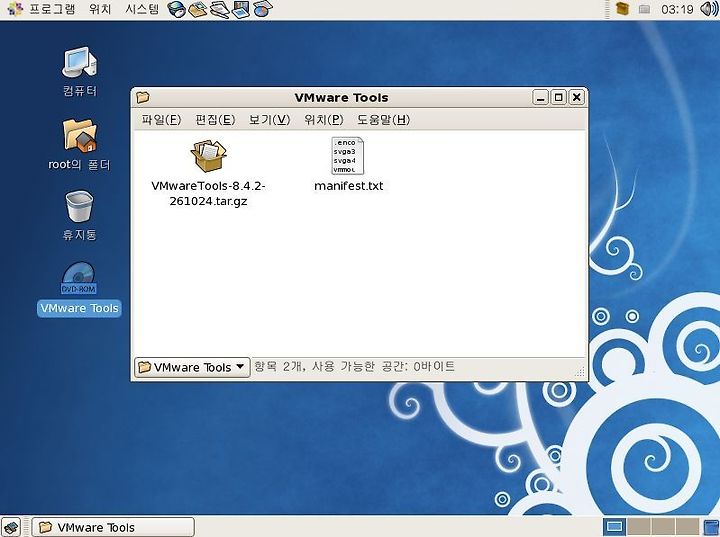Switch to the second workspace

(639, 527)
